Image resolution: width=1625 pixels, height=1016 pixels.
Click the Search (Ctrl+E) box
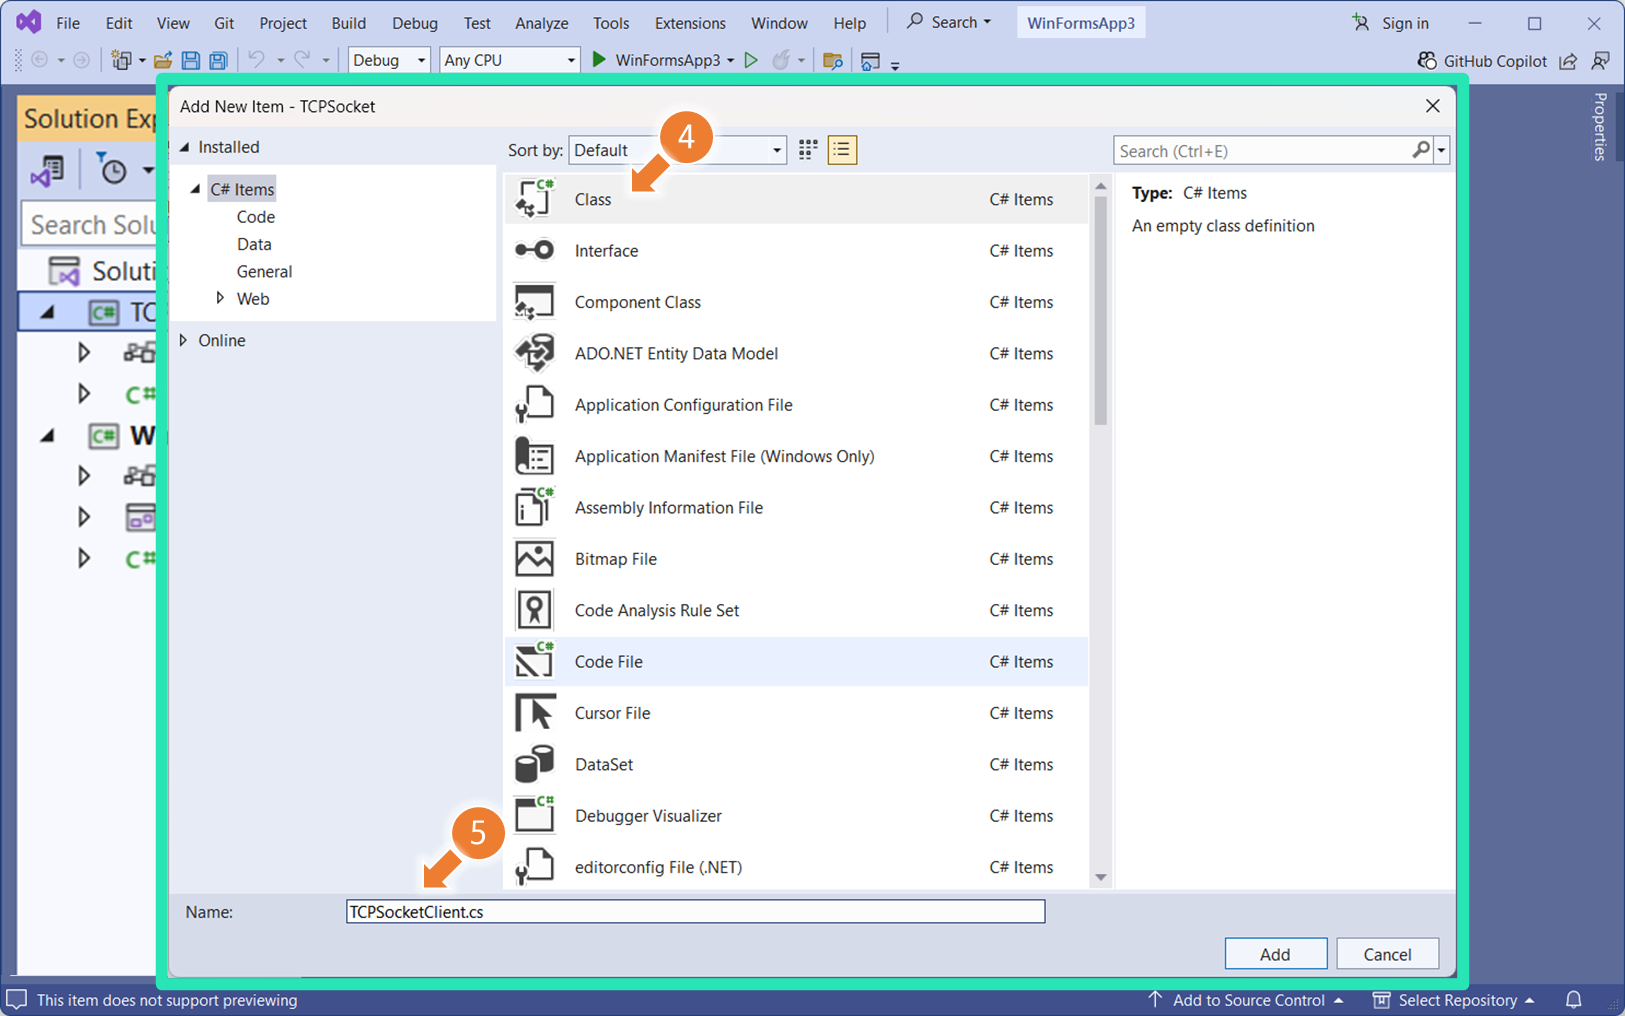click(x=1262, y=150)
